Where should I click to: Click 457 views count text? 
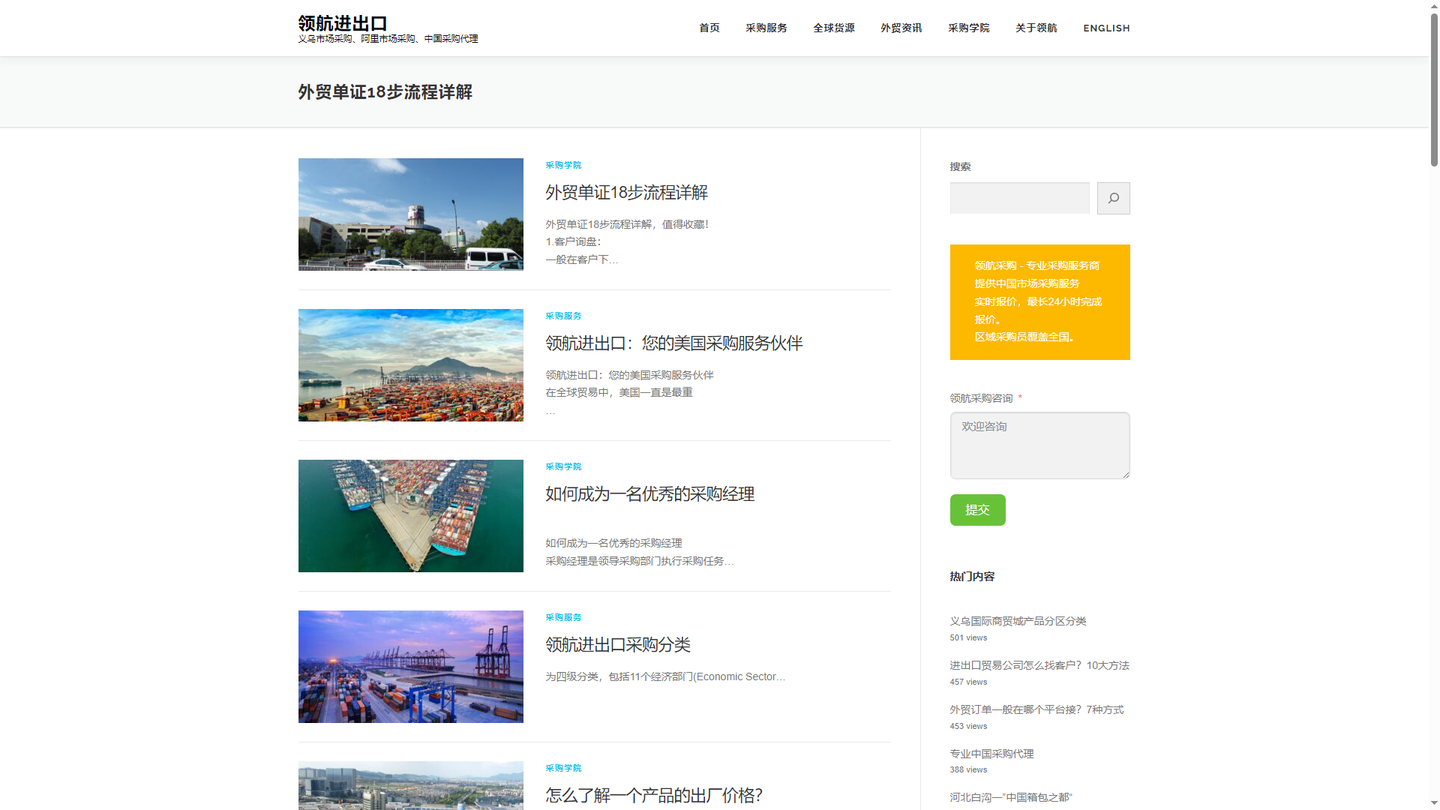968,682
